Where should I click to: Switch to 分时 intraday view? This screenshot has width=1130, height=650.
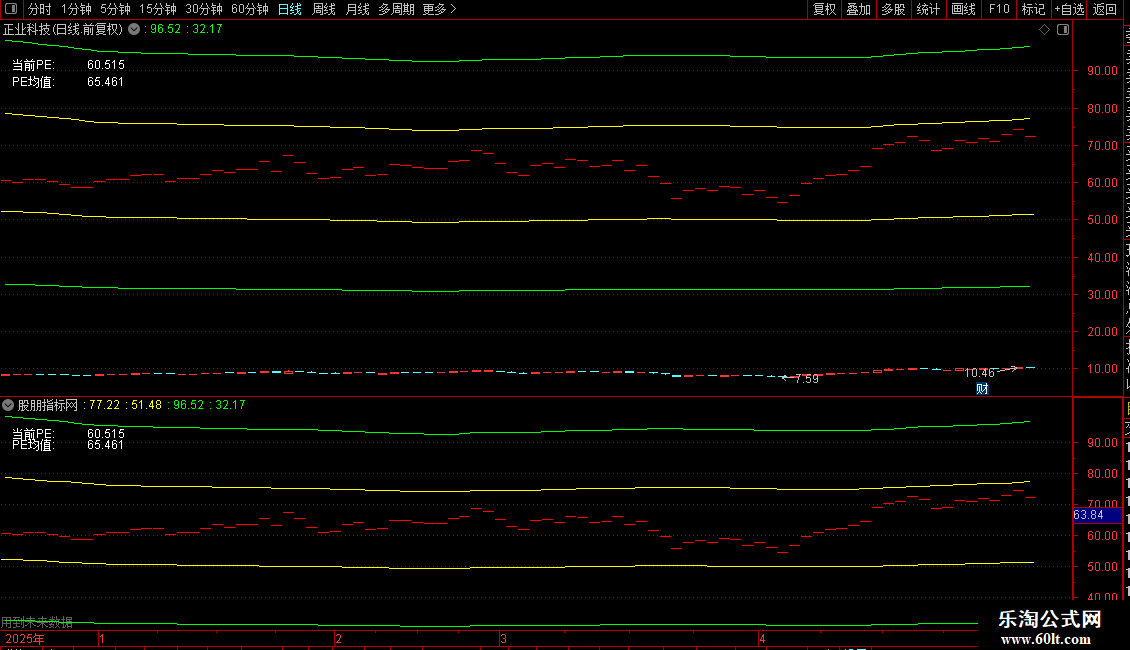pos(40,9)
